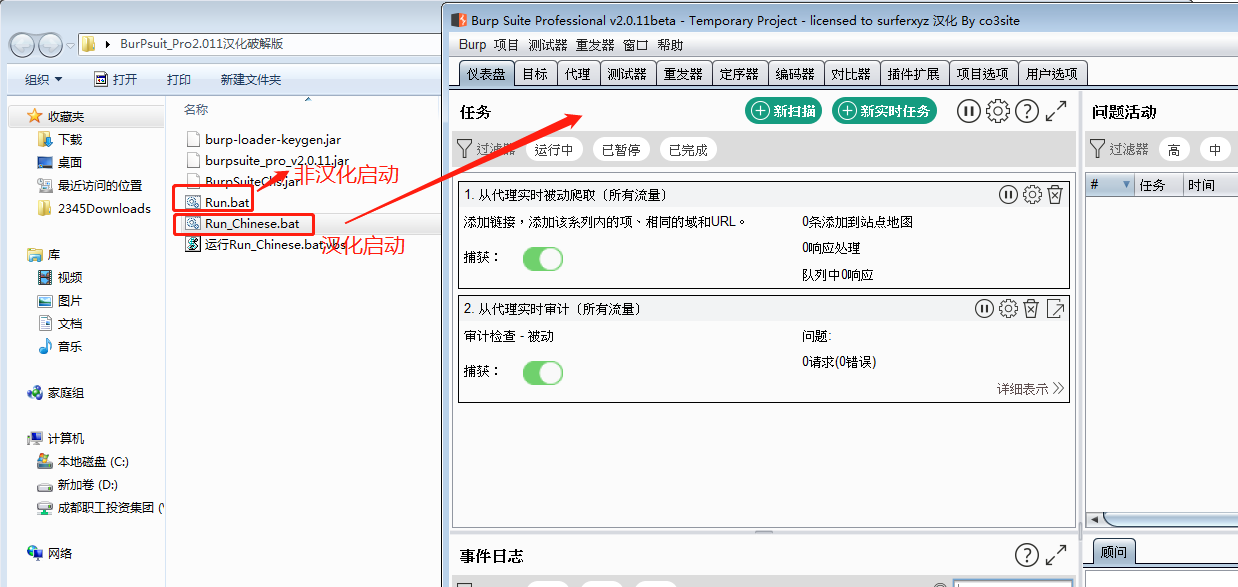Click the 任务 column header in 问题活动

[x=1159, y=185]
